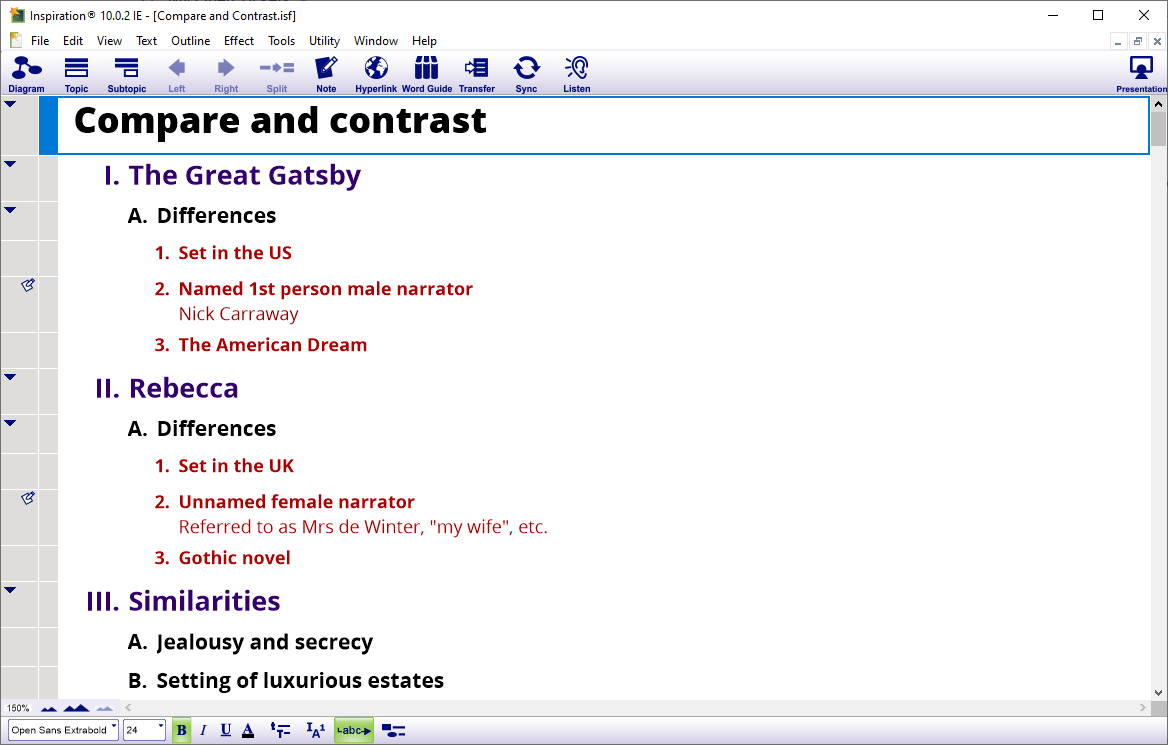Collapse the Compare and contrast main idea
This screenshot has width=1168, height=745.
pyautogui.click(x=10, y=104)
